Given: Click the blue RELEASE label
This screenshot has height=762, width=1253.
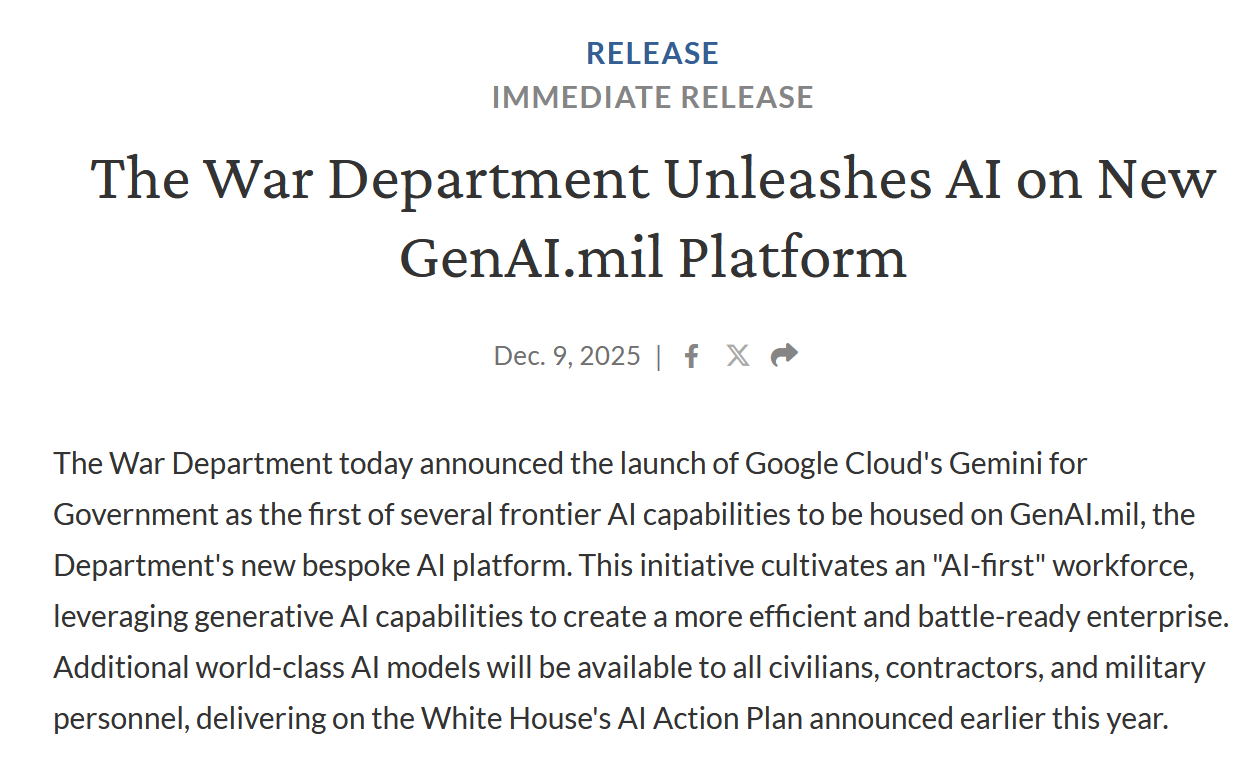Looking at the screenshot, I should coord(652,53).
